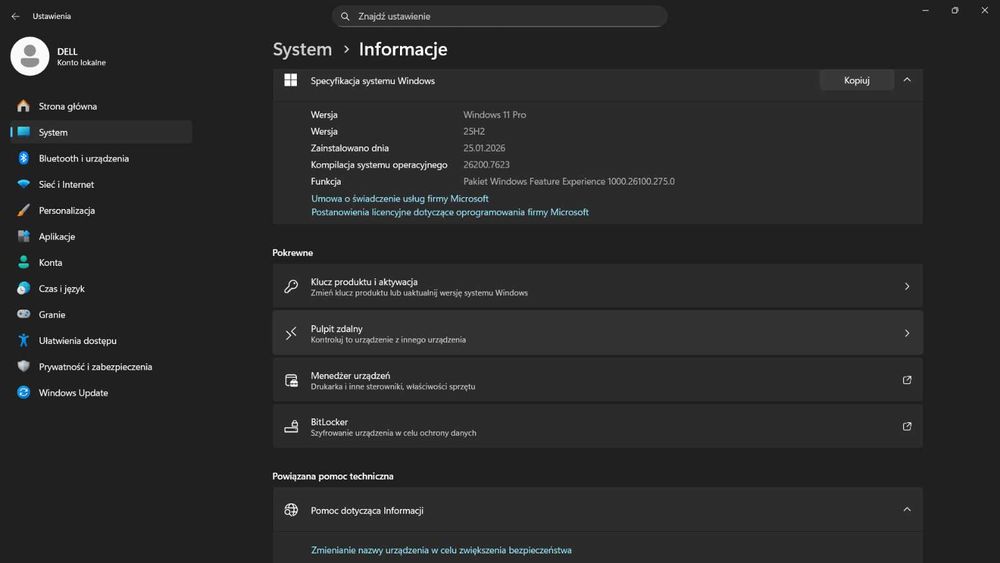Click the Zainstalowano dnia label

click(349, 148)
